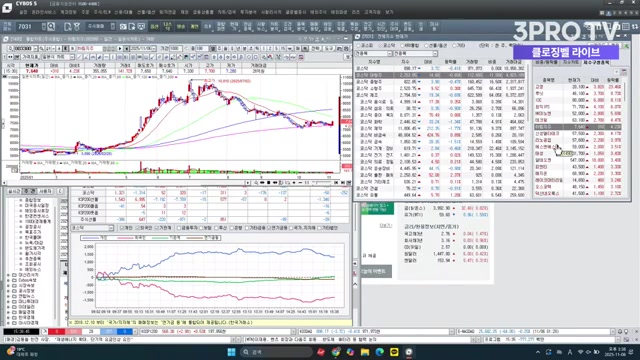Toggle the 개인 investor checkbox
The height and width of the screenshot is (360, 640).
point(122,228)
